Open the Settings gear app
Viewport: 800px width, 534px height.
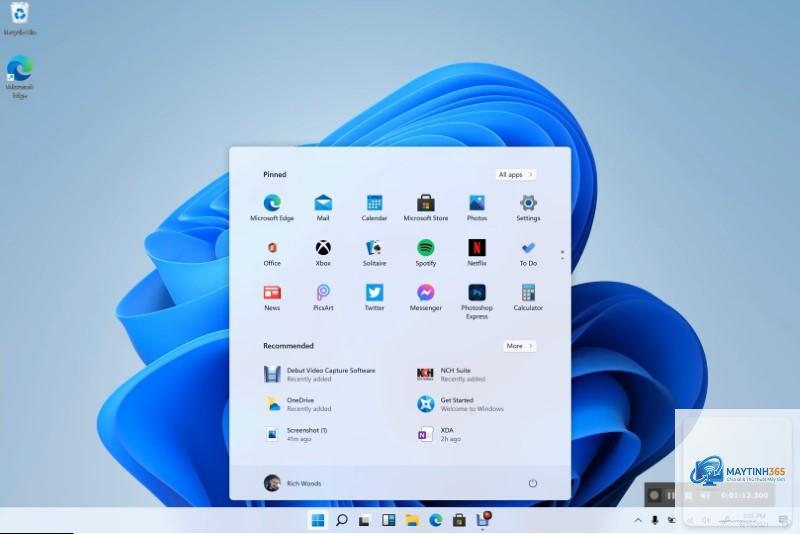coord(528,208)
